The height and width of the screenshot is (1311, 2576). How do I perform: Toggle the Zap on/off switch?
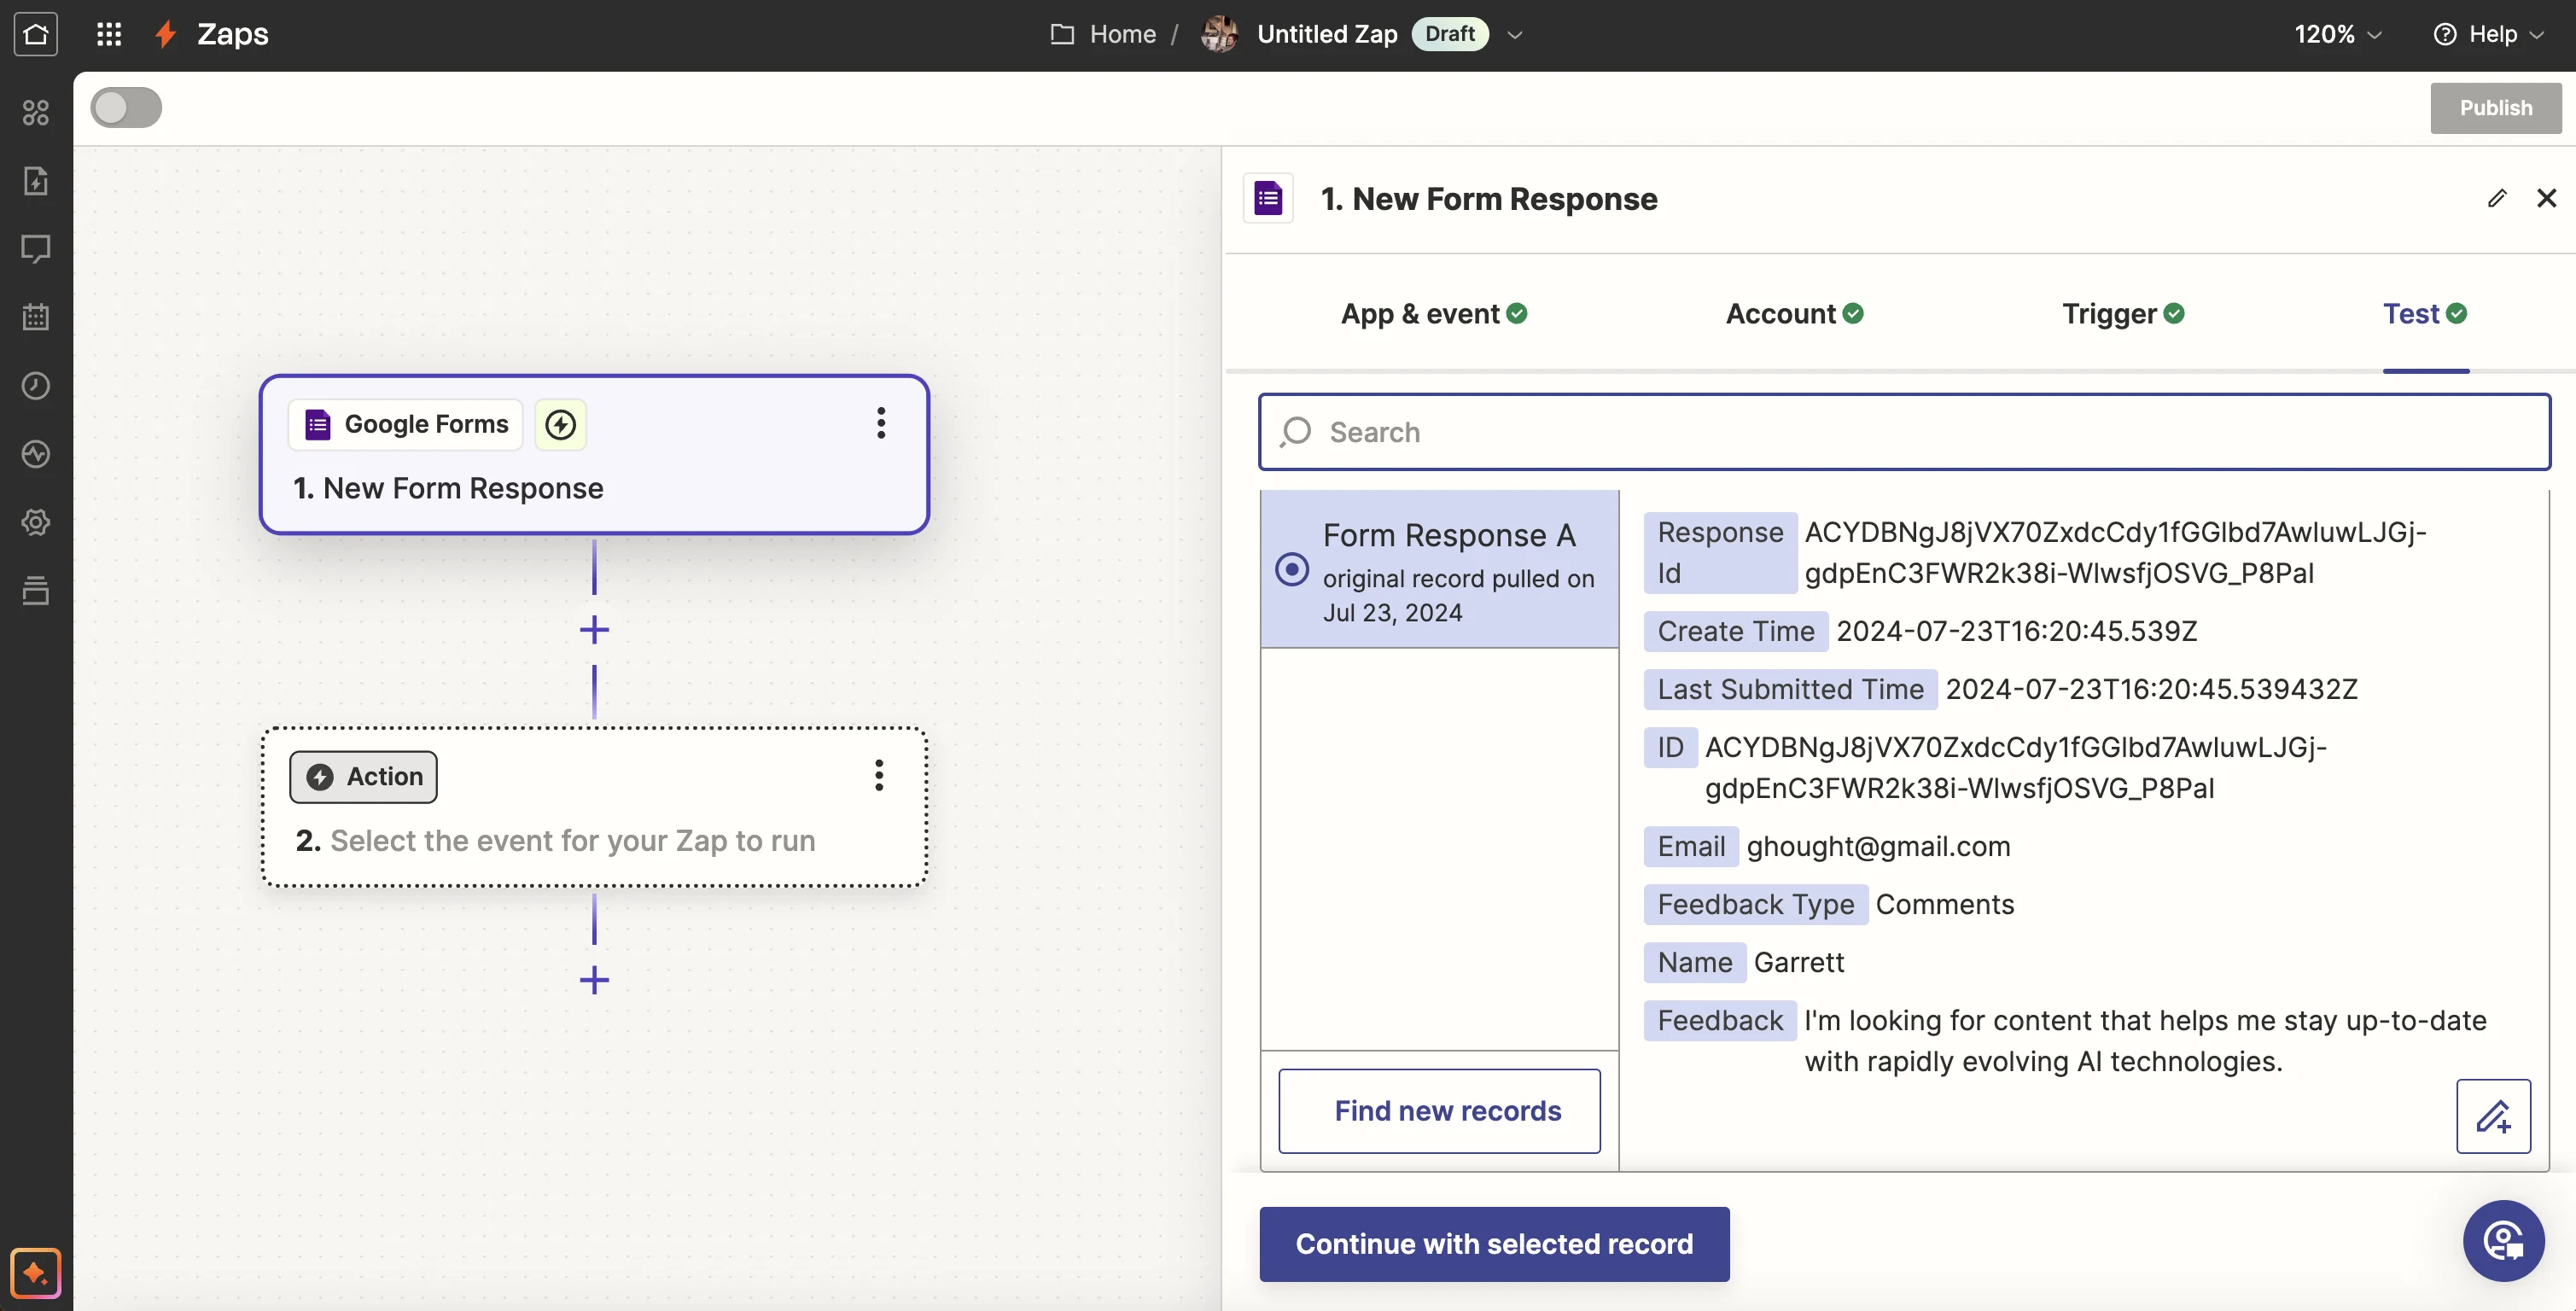(126, 108)
